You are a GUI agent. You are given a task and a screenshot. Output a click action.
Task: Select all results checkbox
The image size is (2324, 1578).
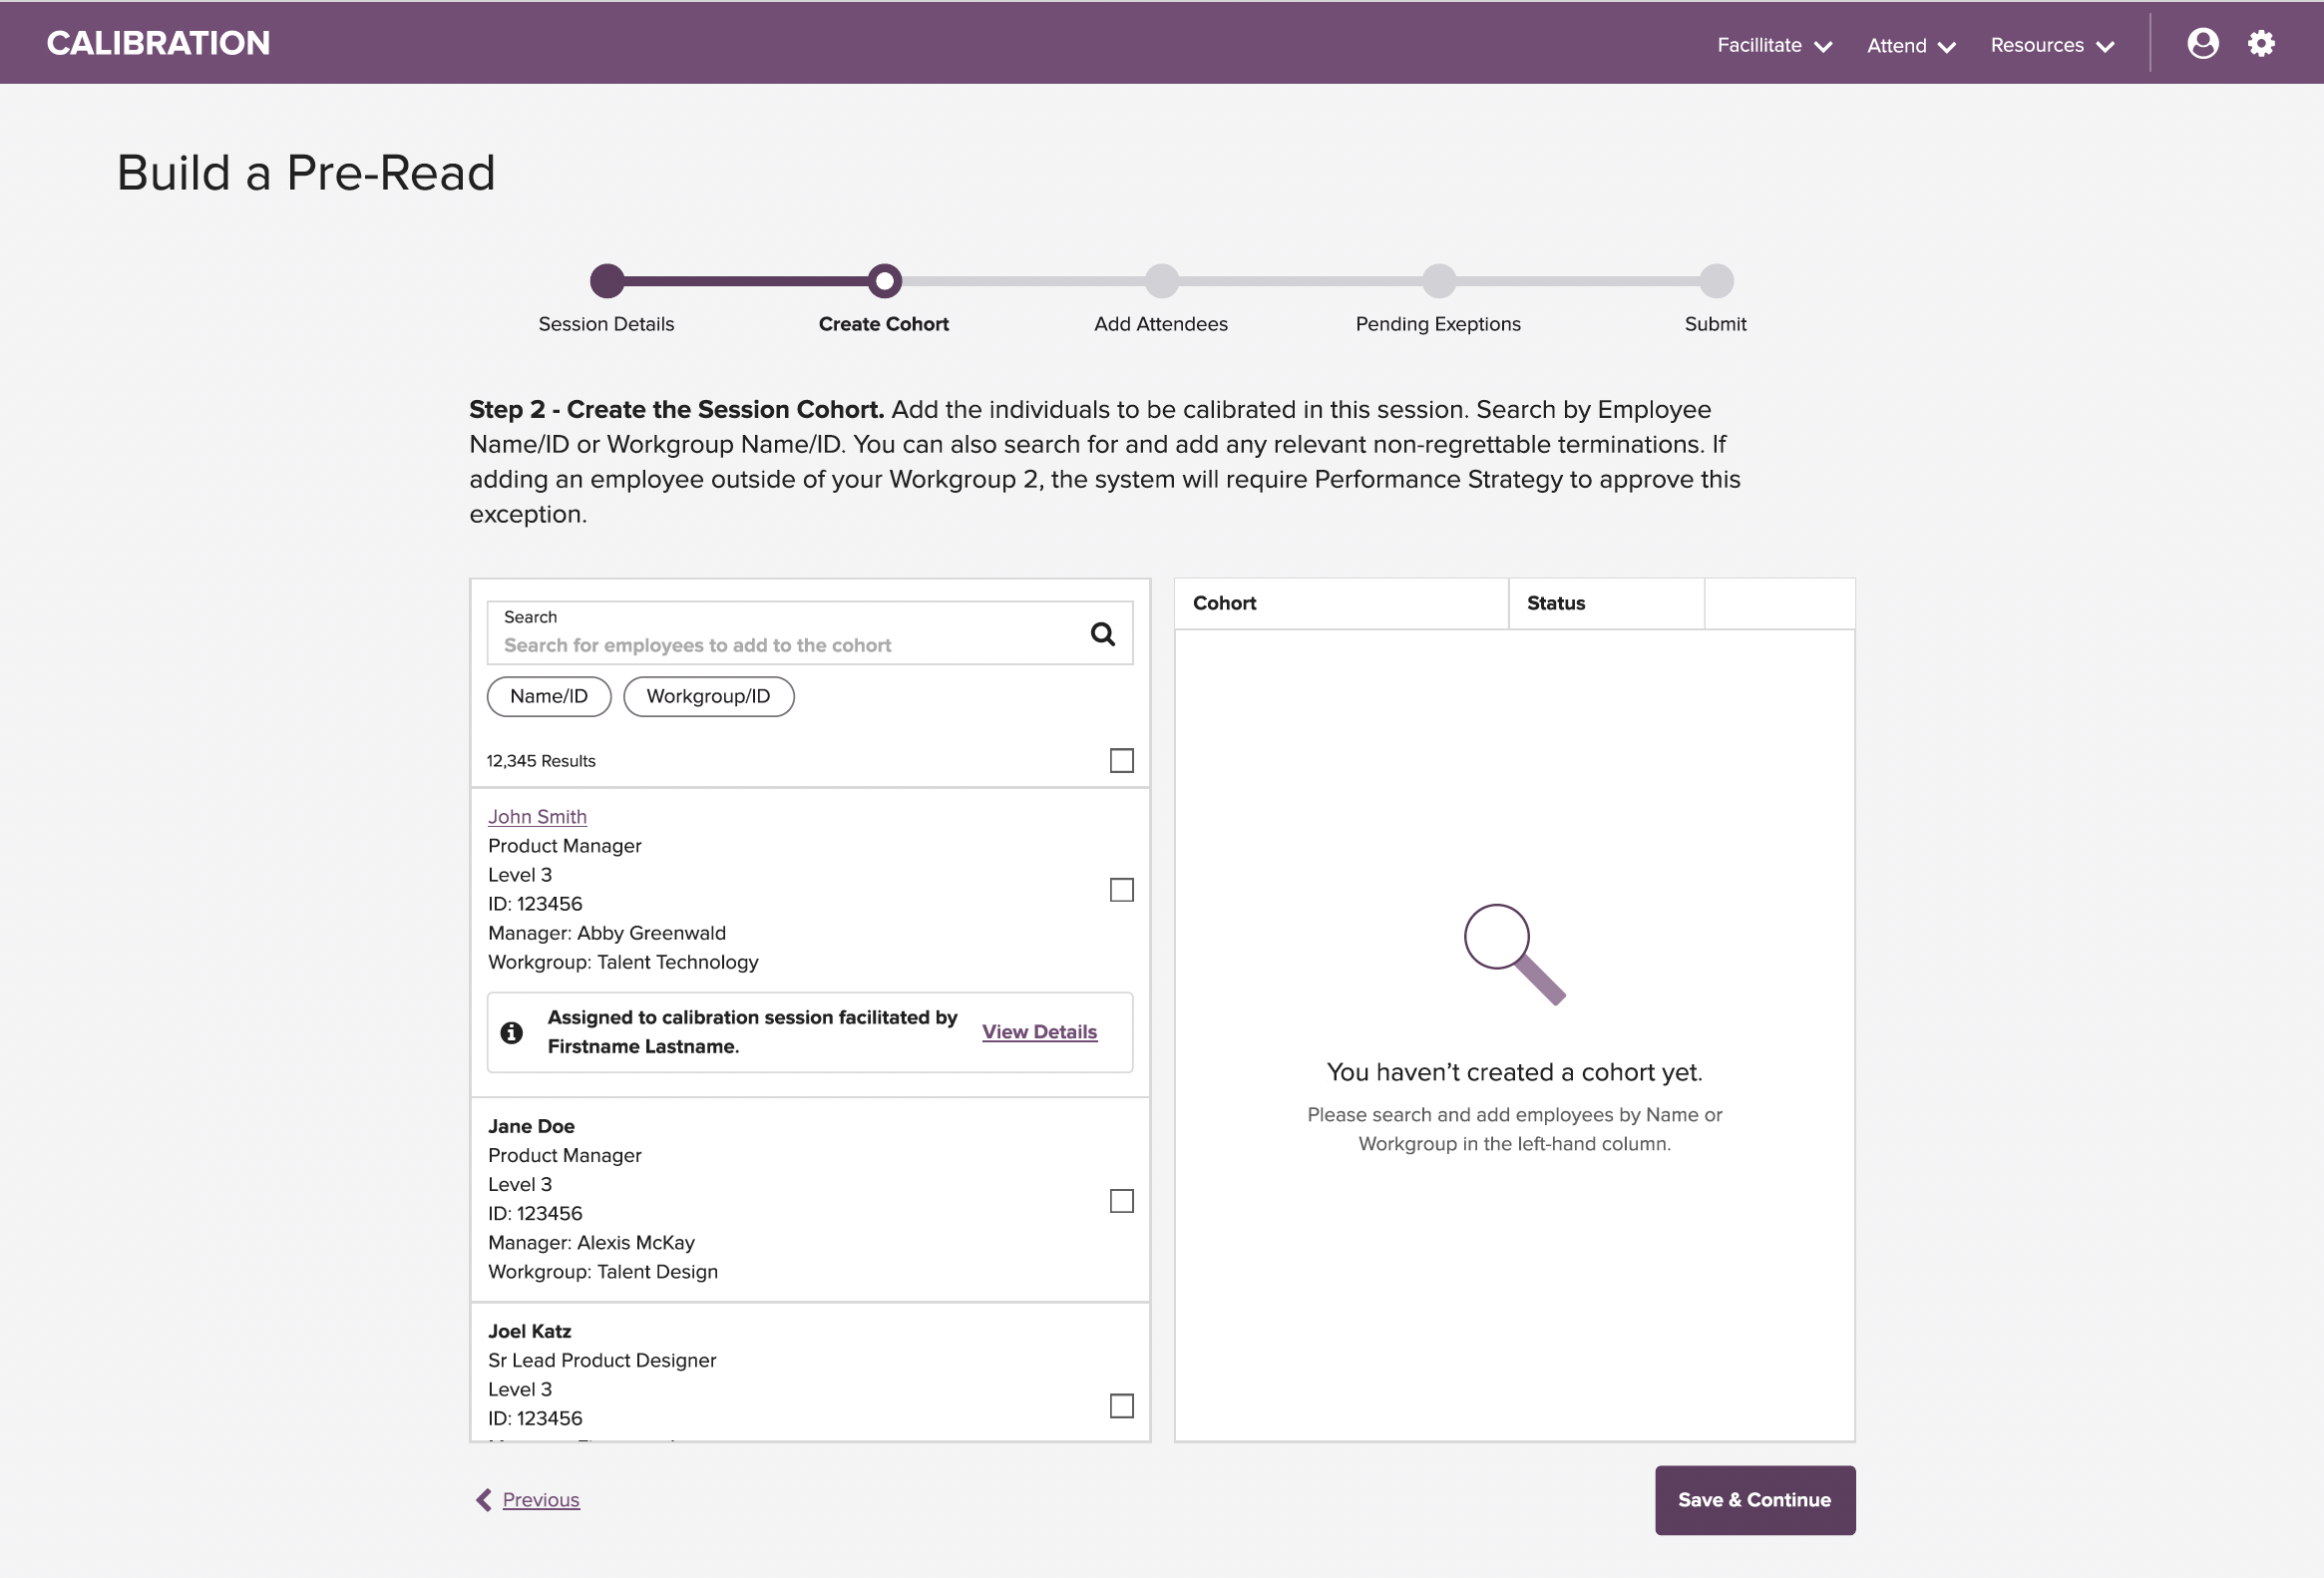[1121, 761]
